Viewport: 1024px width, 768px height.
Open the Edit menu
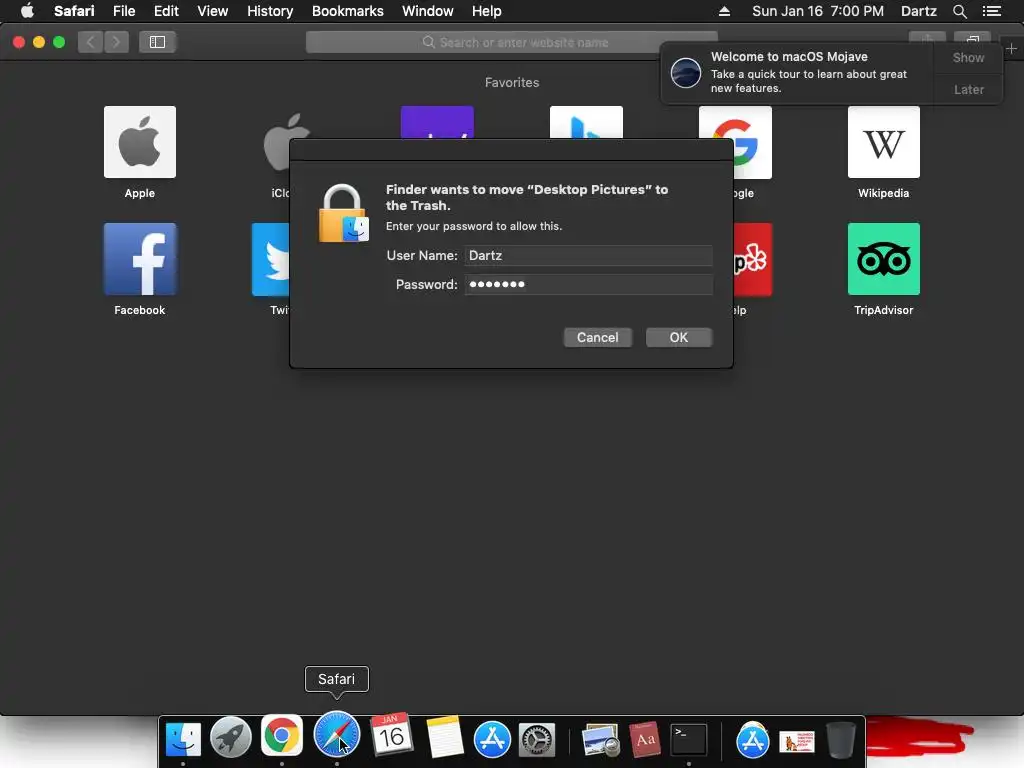click(166, 11)
